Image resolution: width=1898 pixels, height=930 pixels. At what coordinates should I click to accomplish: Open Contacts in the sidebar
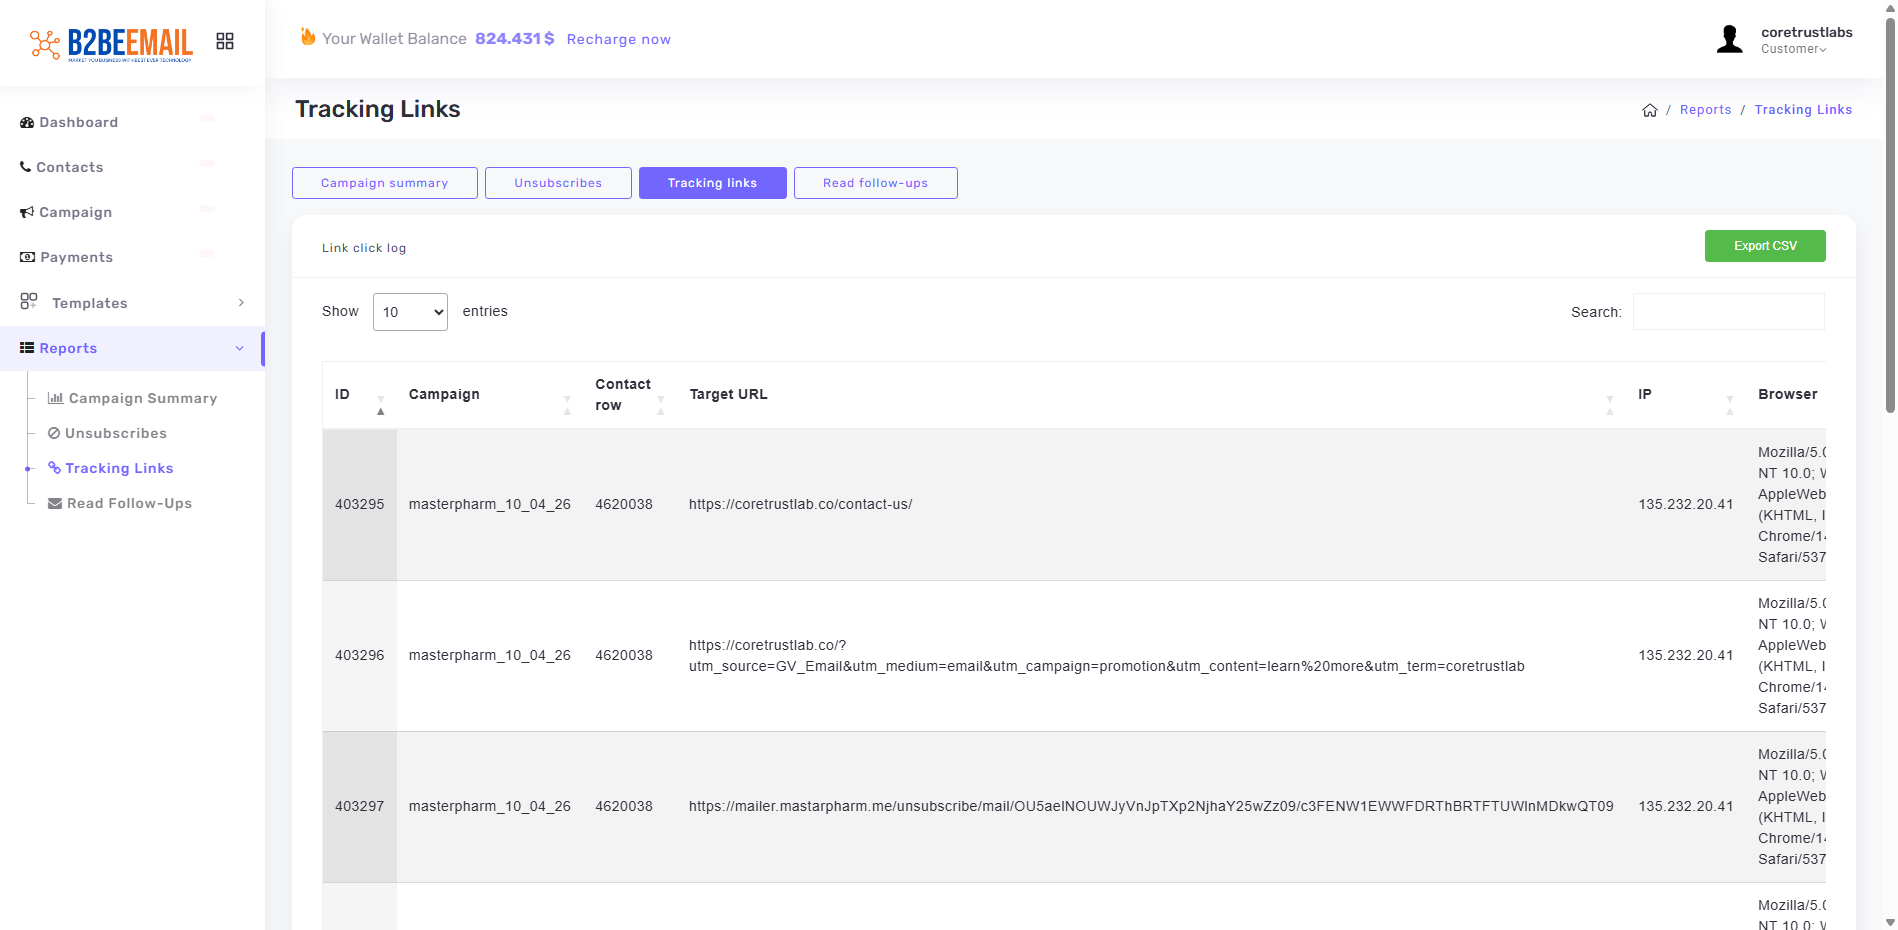pyautogui.click(x=69, y=167)
